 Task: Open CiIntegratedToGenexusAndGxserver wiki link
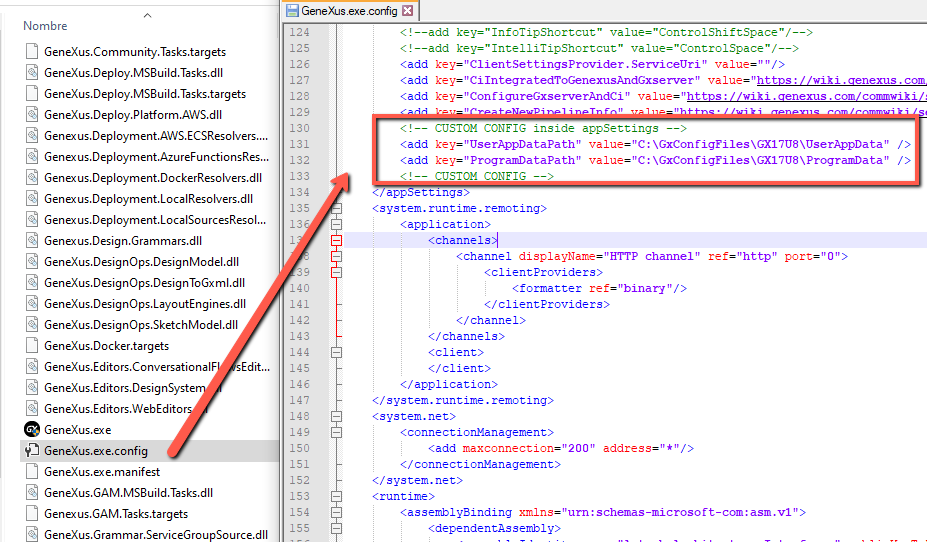pos(841,80)
